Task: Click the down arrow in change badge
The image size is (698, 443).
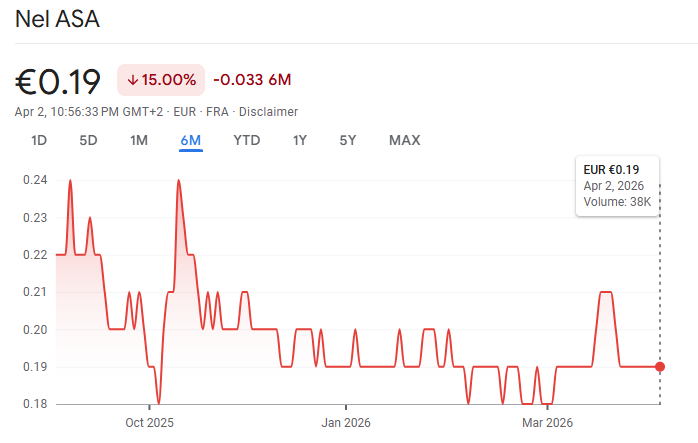Action: (133, 80)
